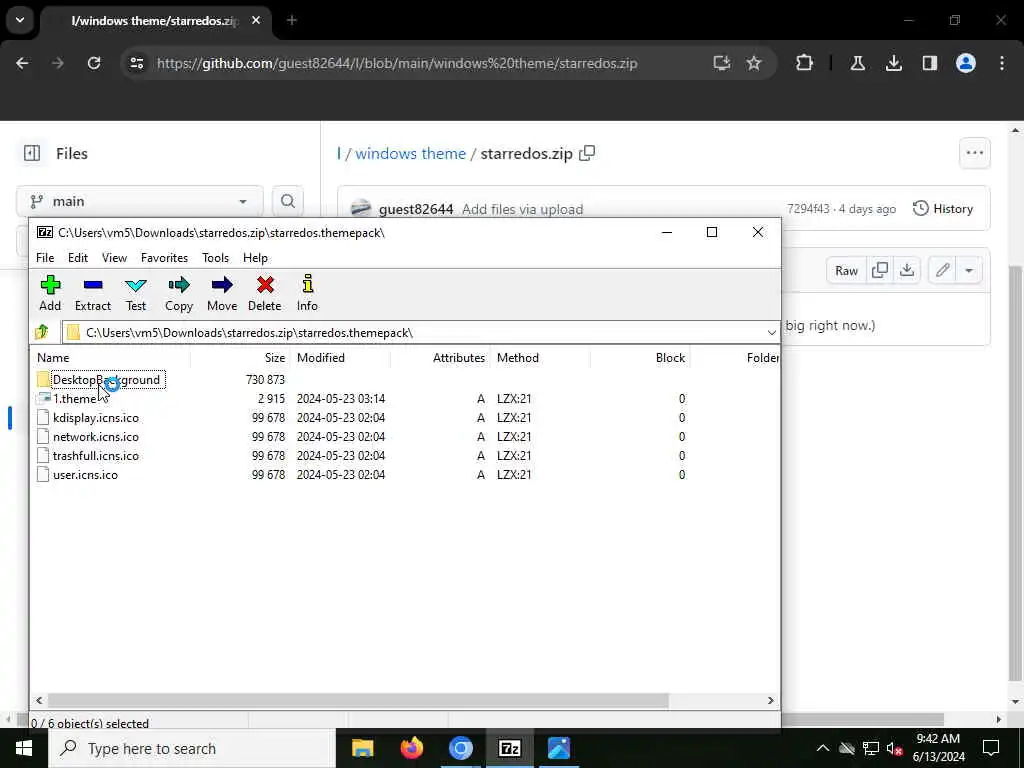Show hidden system tray icons

coord(823,748)
